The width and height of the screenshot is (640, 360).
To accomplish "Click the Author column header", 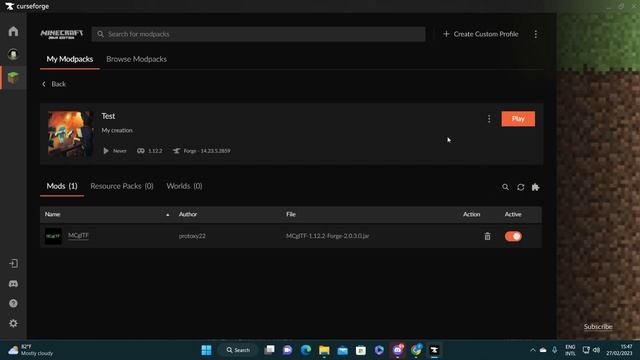I will click(x=188, y=214).
